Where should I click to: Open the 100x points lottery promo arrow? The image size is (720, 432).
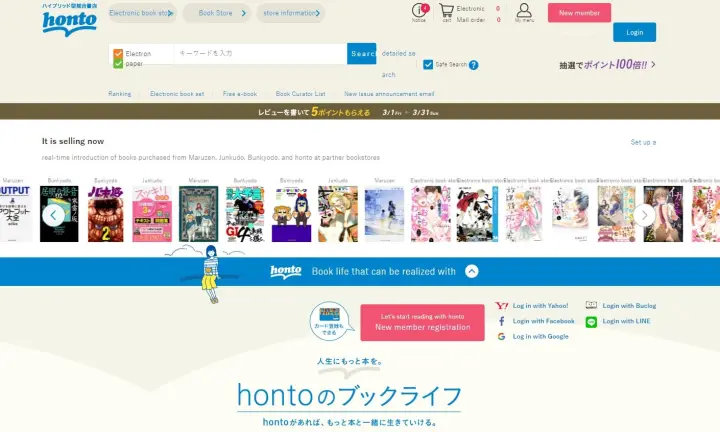[x=653, y=65]
